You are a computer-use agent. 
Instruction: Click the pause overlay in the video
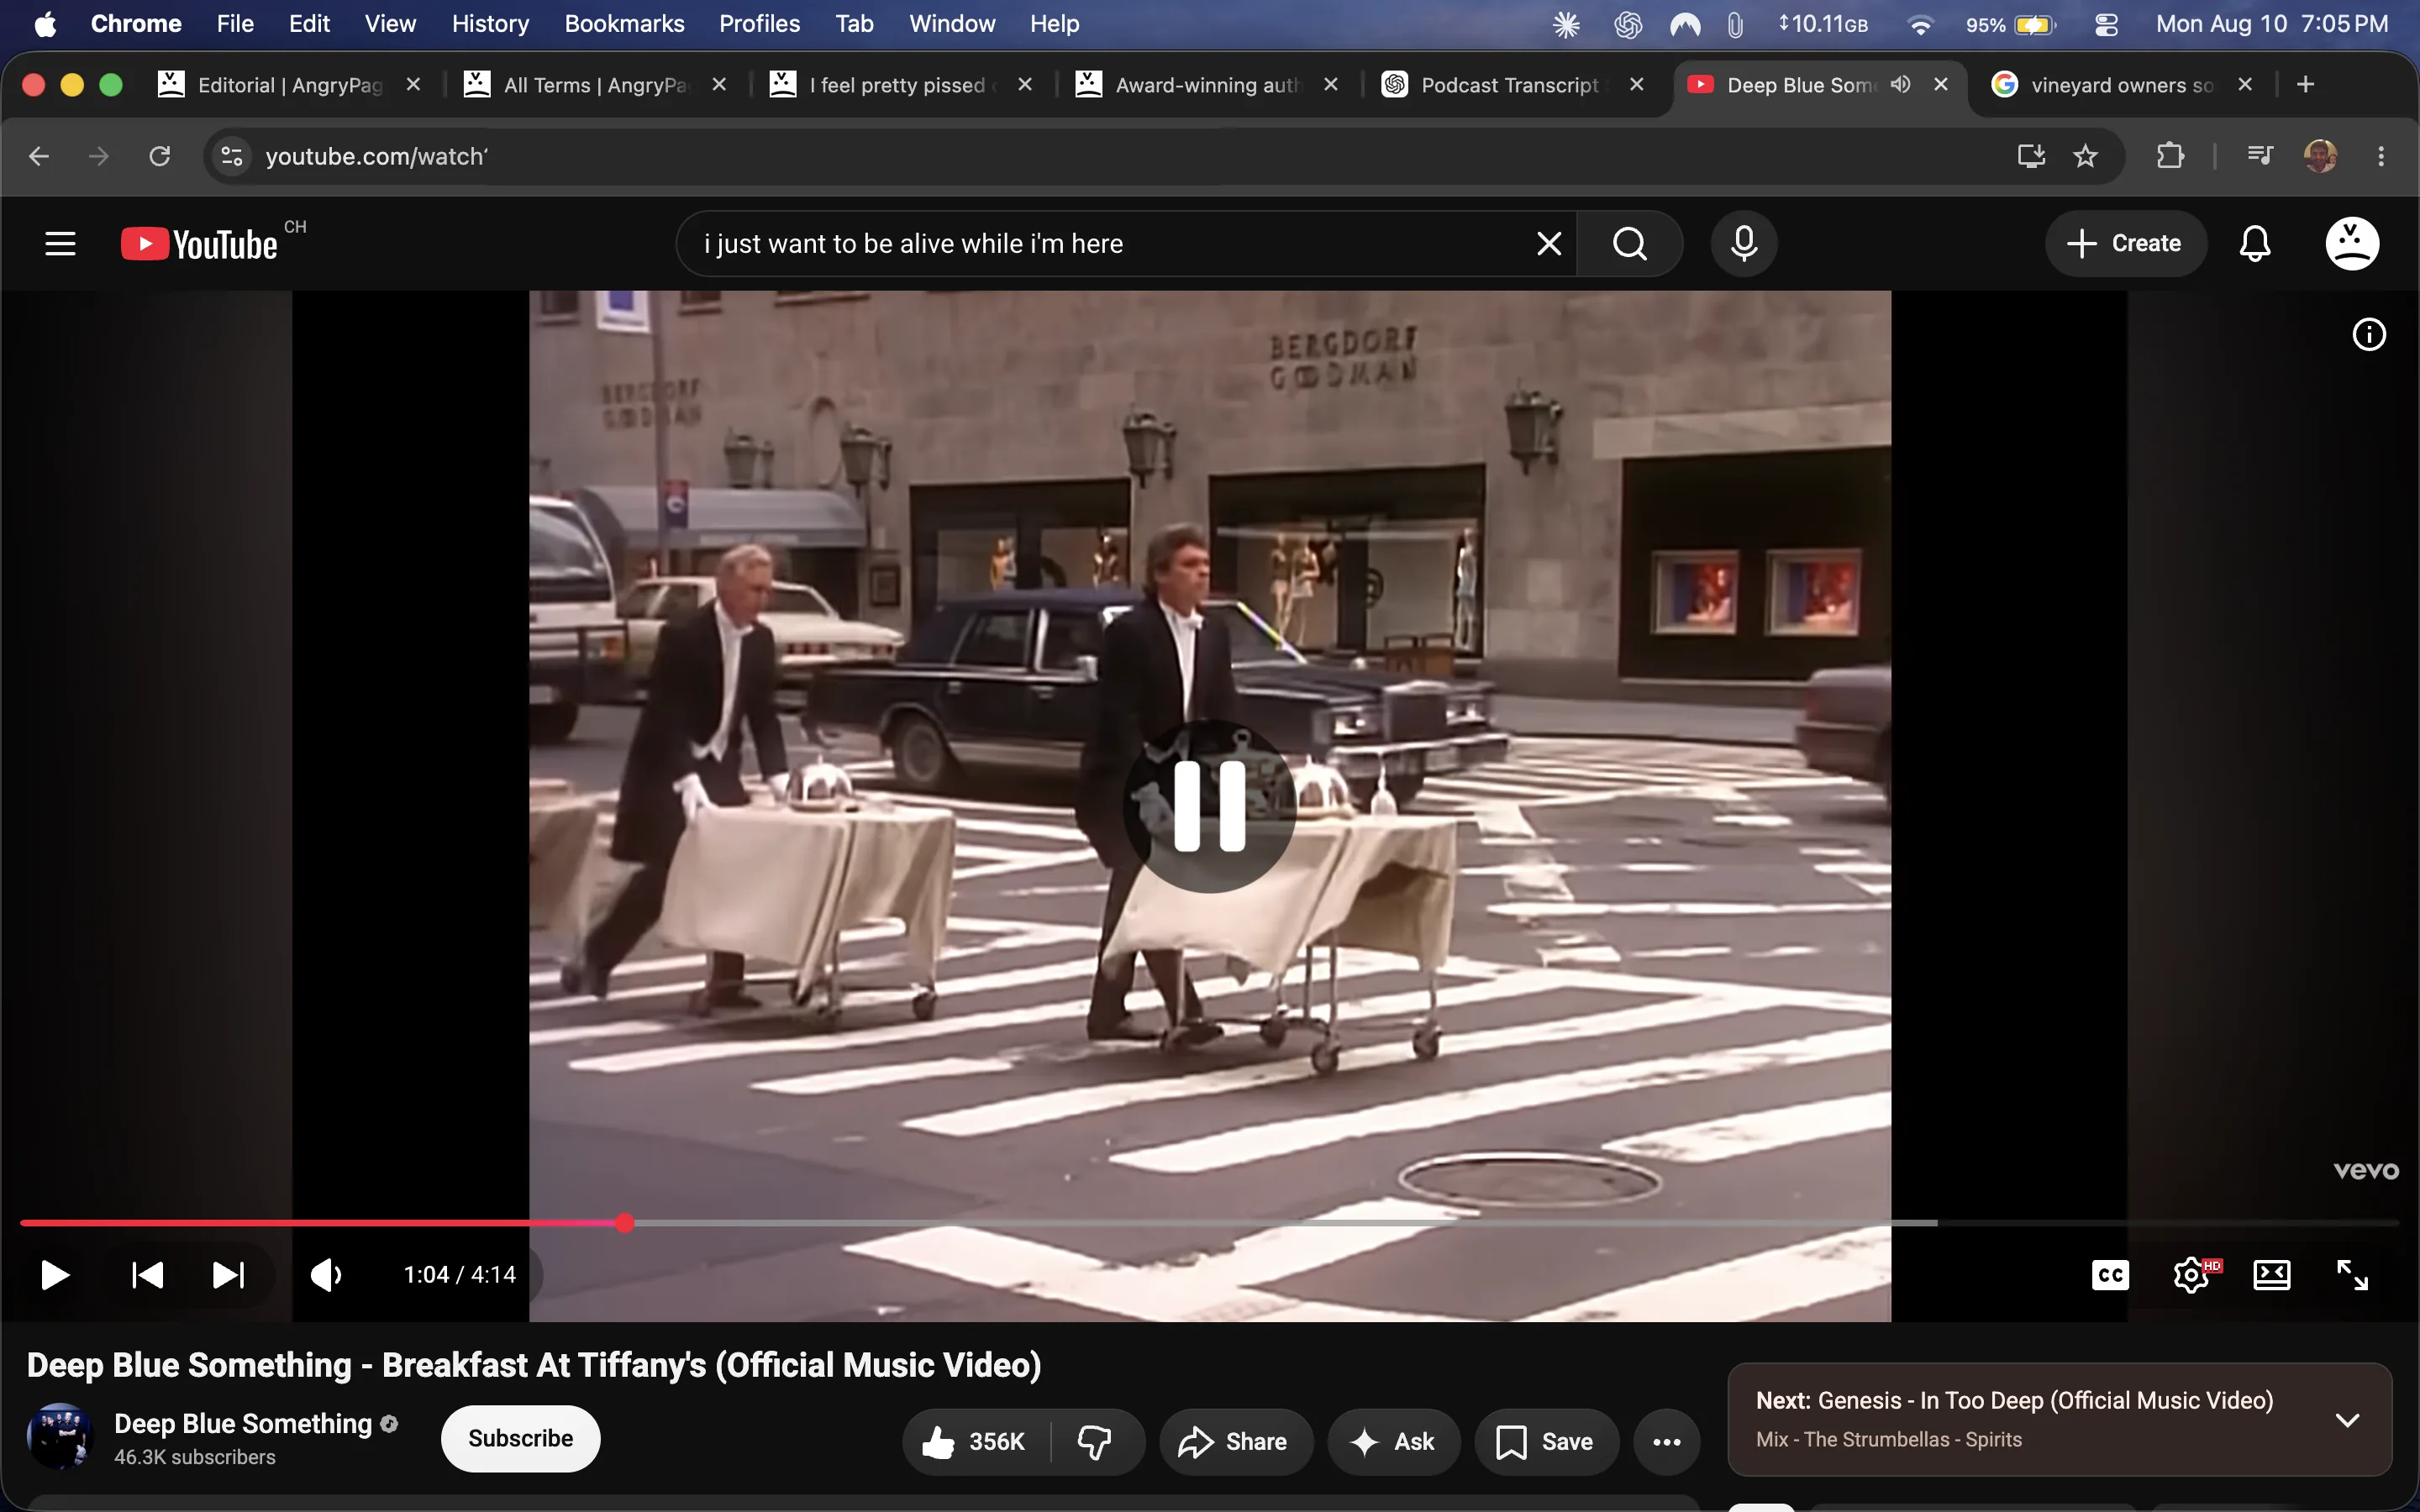(x=1210, y=806)
